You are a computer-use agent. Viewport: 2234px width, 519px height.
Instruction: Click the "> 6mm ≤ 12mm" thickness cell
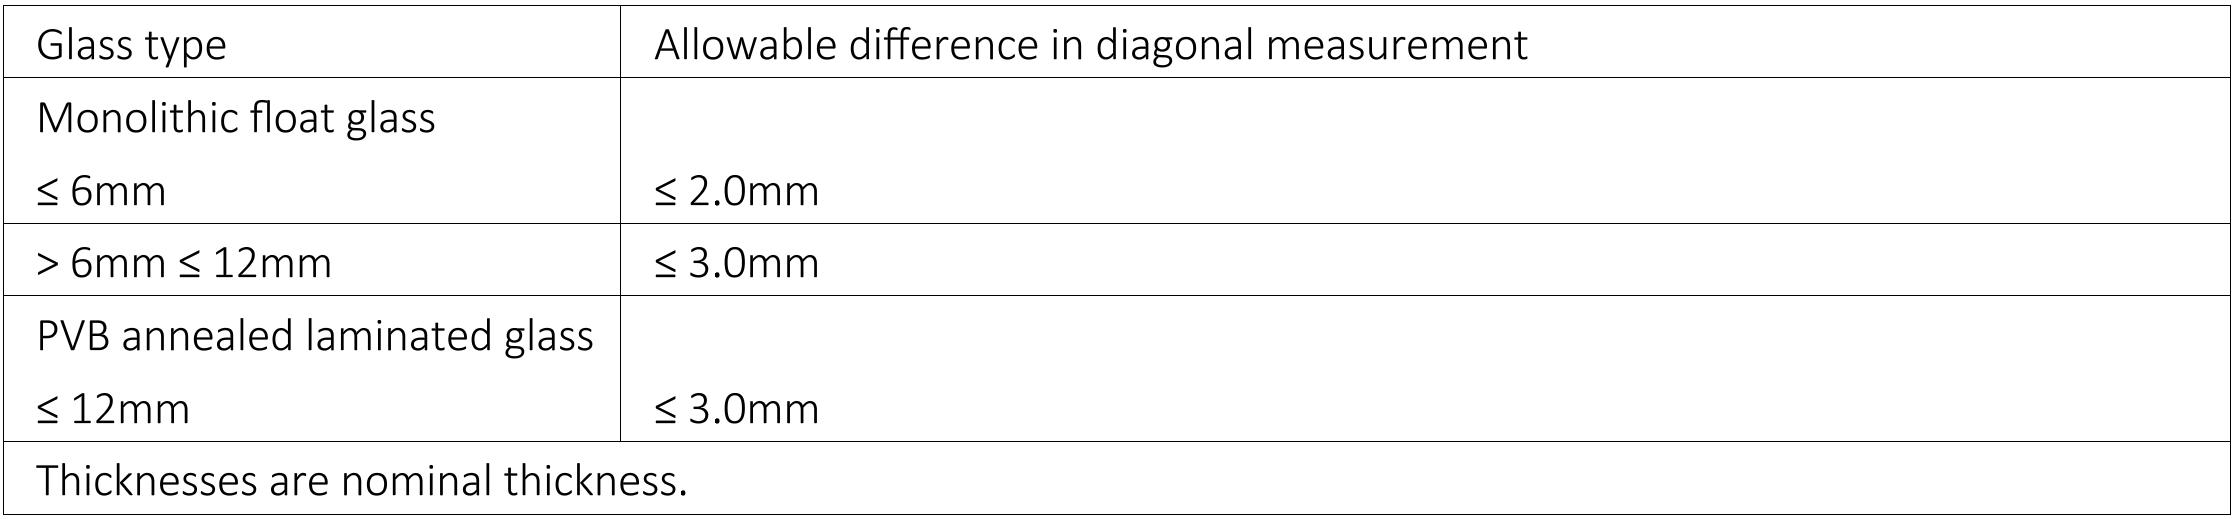tap(183, 263)
